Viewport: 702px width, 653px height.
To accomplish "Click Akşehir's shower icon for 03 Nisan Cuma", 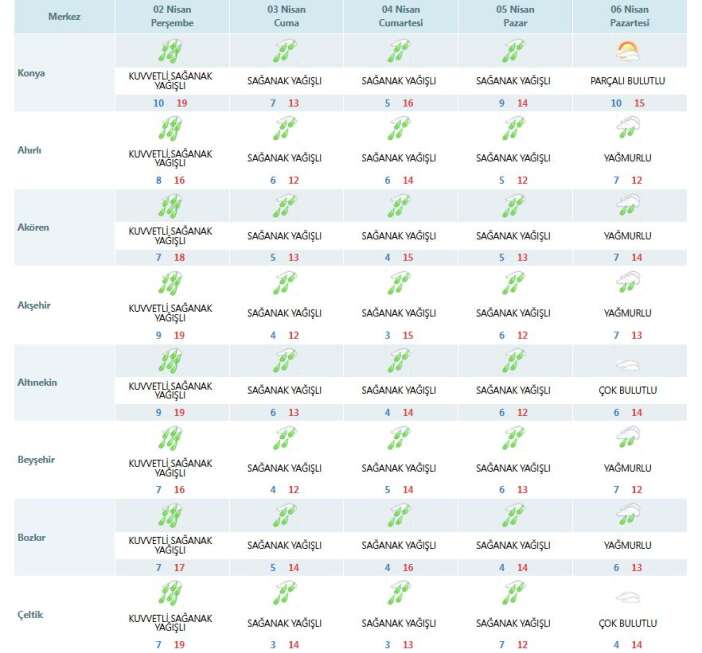I will pos(285,284).
